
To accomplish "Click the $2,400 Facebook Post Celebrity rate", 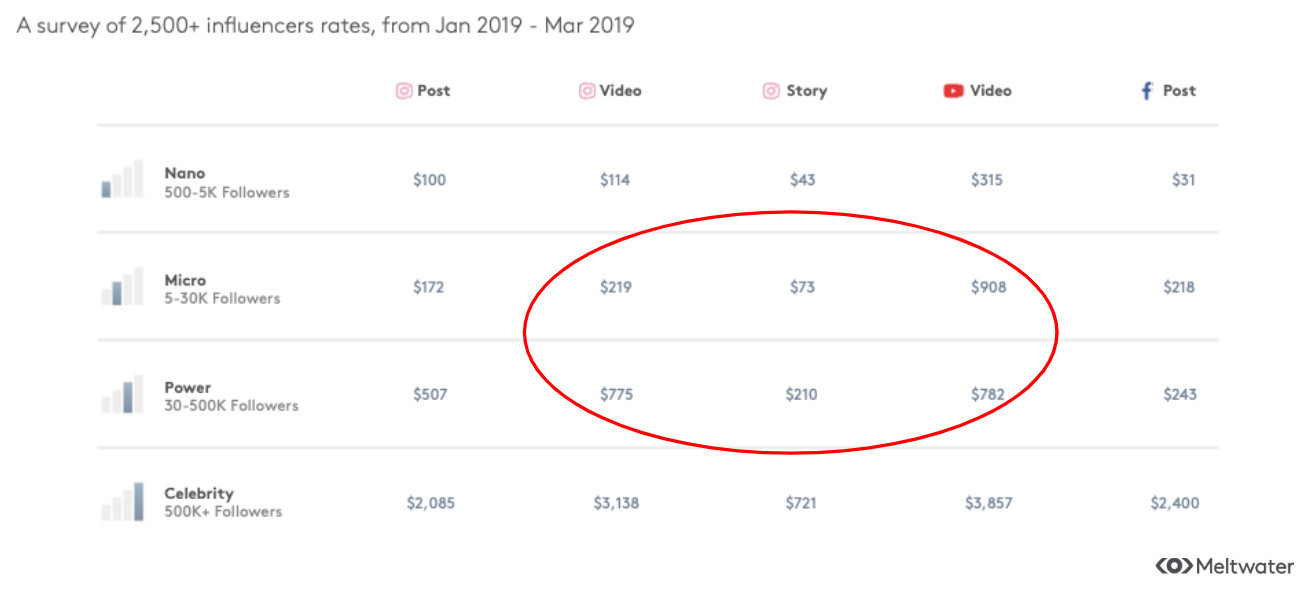I will tap(1174, 503).
